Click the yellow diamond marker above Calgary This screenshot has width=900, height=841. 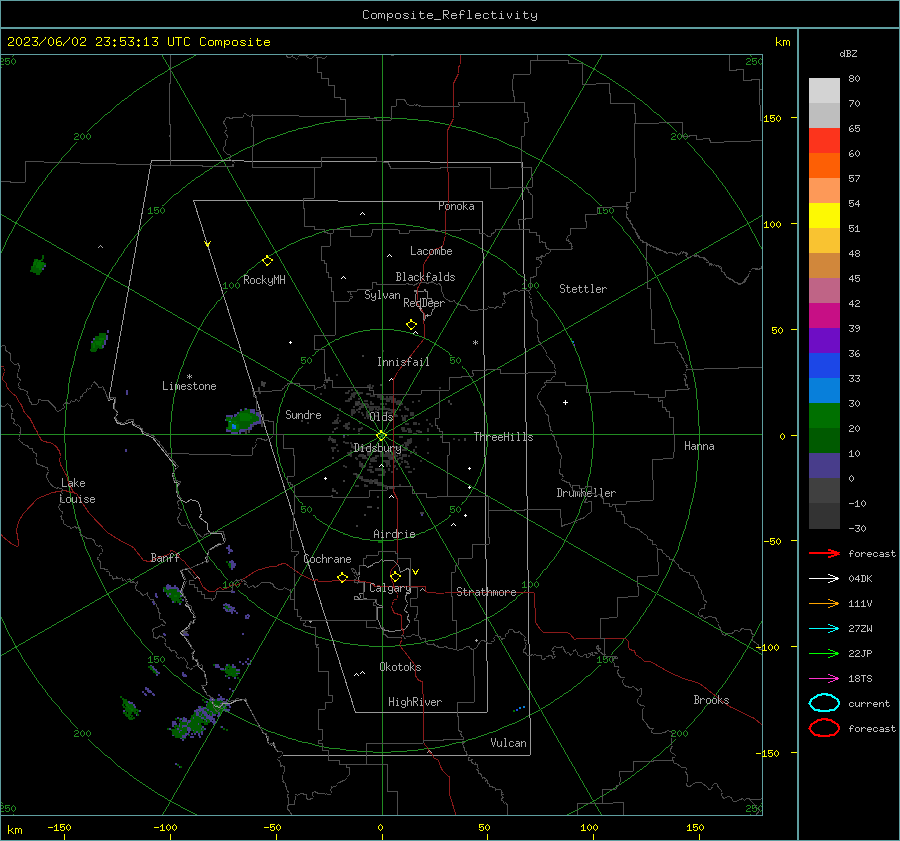[395, 576]
